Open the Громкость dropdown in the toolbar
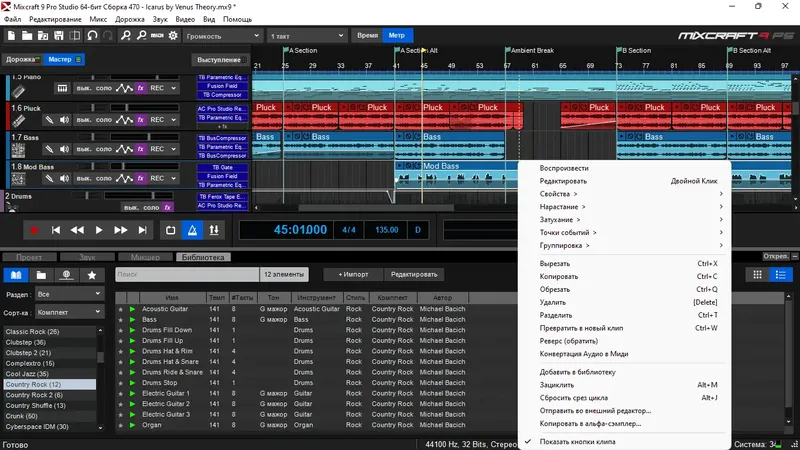The height and width of the screenshot is (450, 800). pos(222,36)
